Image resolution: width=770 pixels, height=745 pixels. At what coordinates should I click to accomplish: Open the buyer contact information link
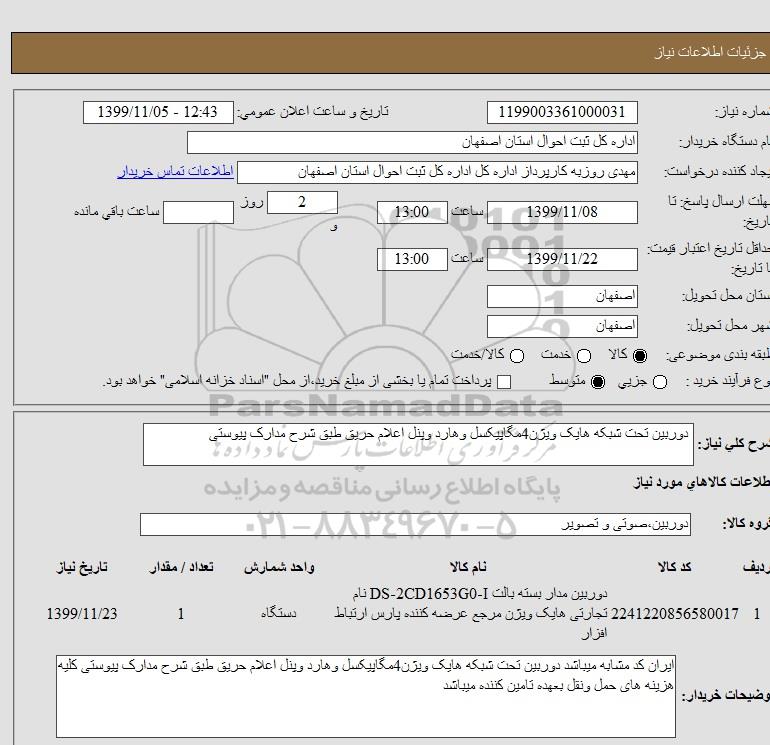tap(176, 171)
